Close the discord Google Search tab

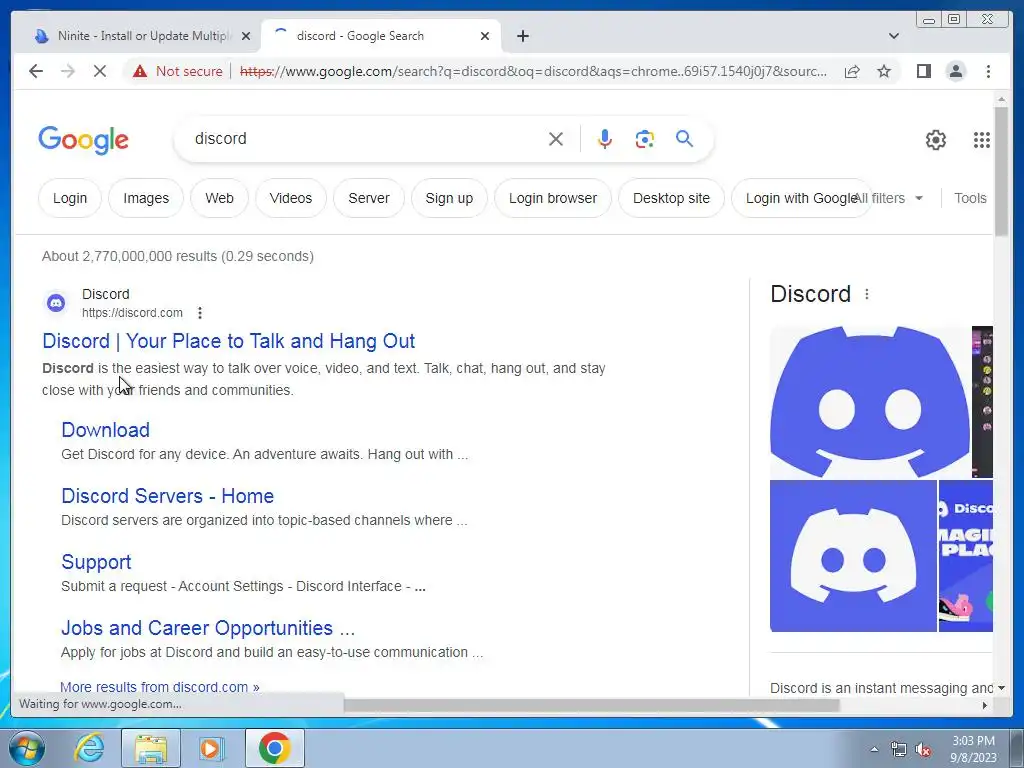point(485,36)
